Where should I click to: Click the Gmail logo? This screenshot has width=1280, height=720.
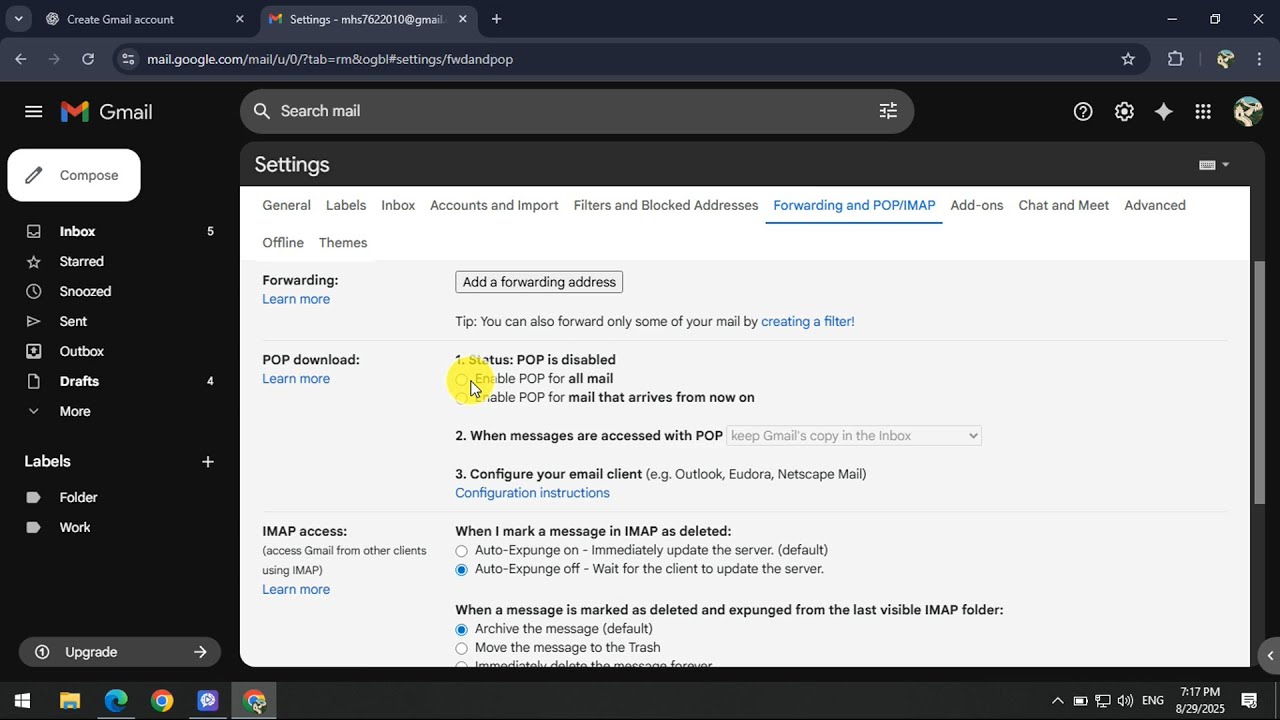106,112
